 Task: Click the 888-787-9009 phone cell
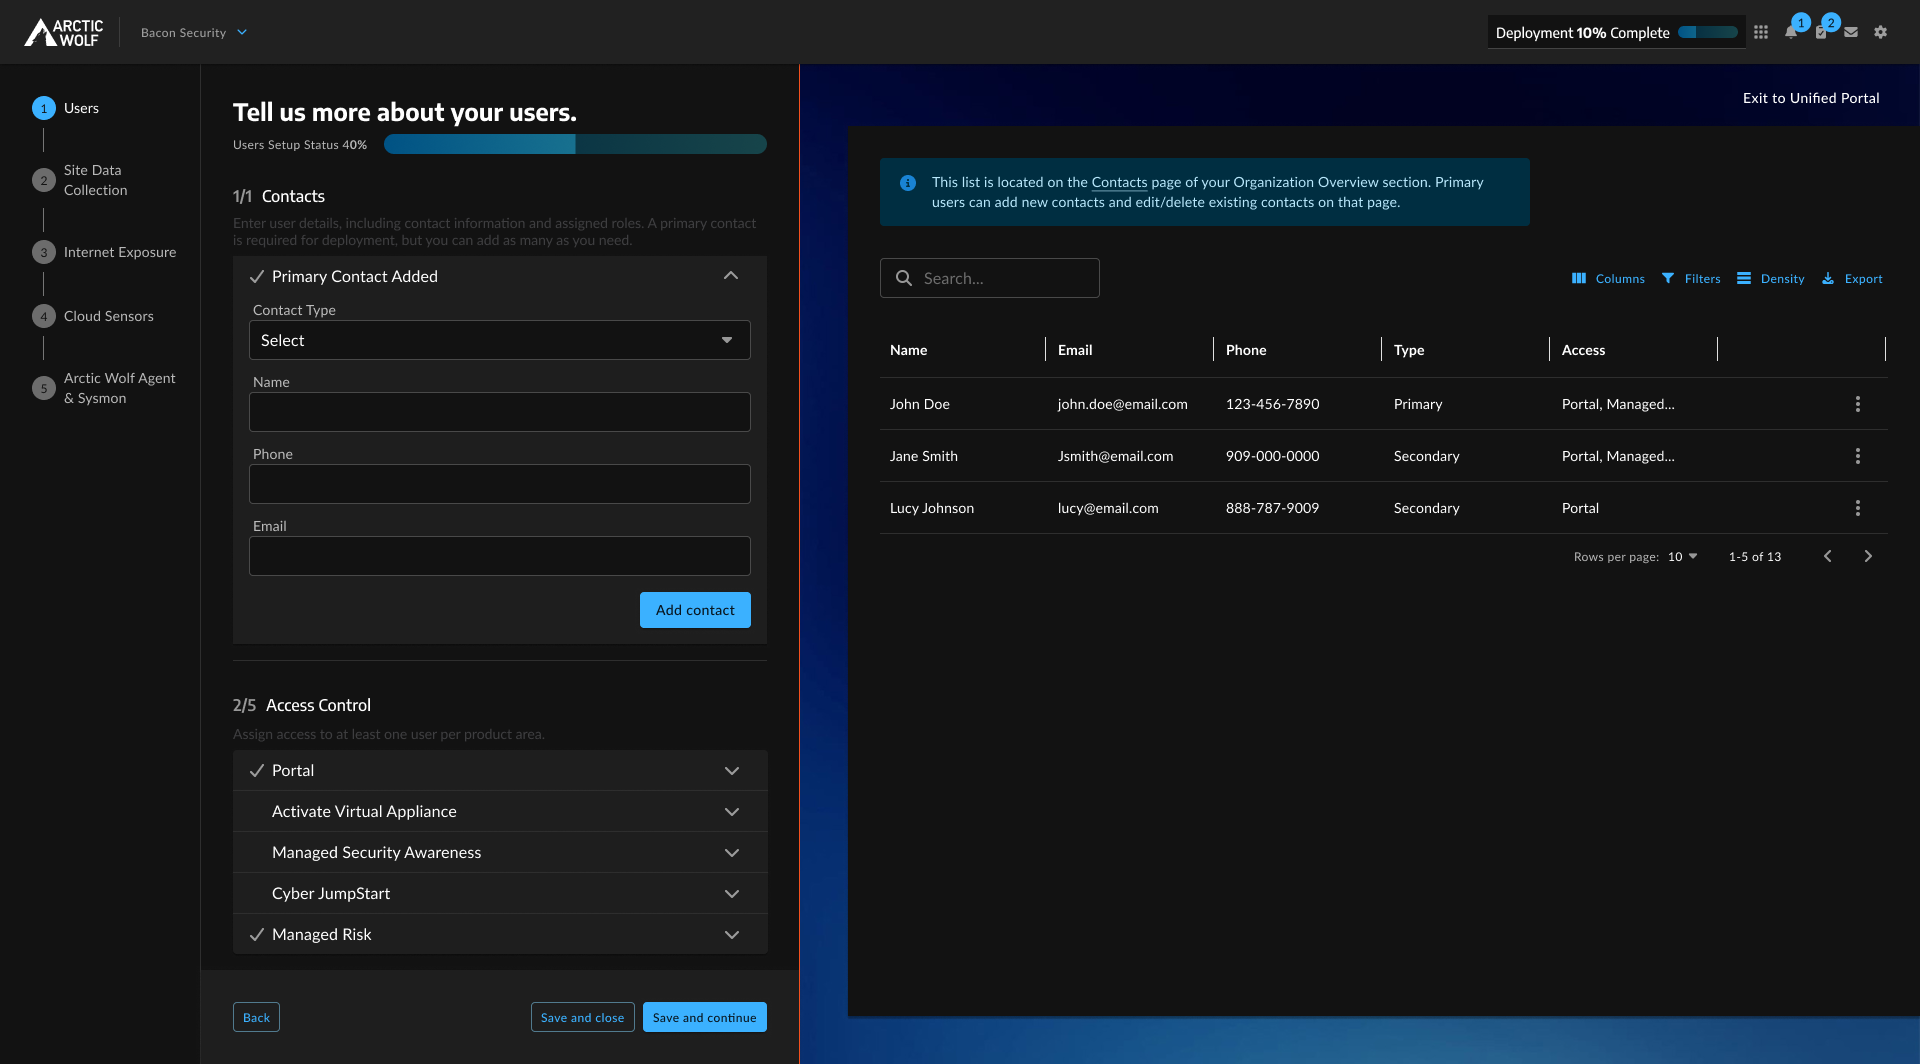coord(1272,508)
